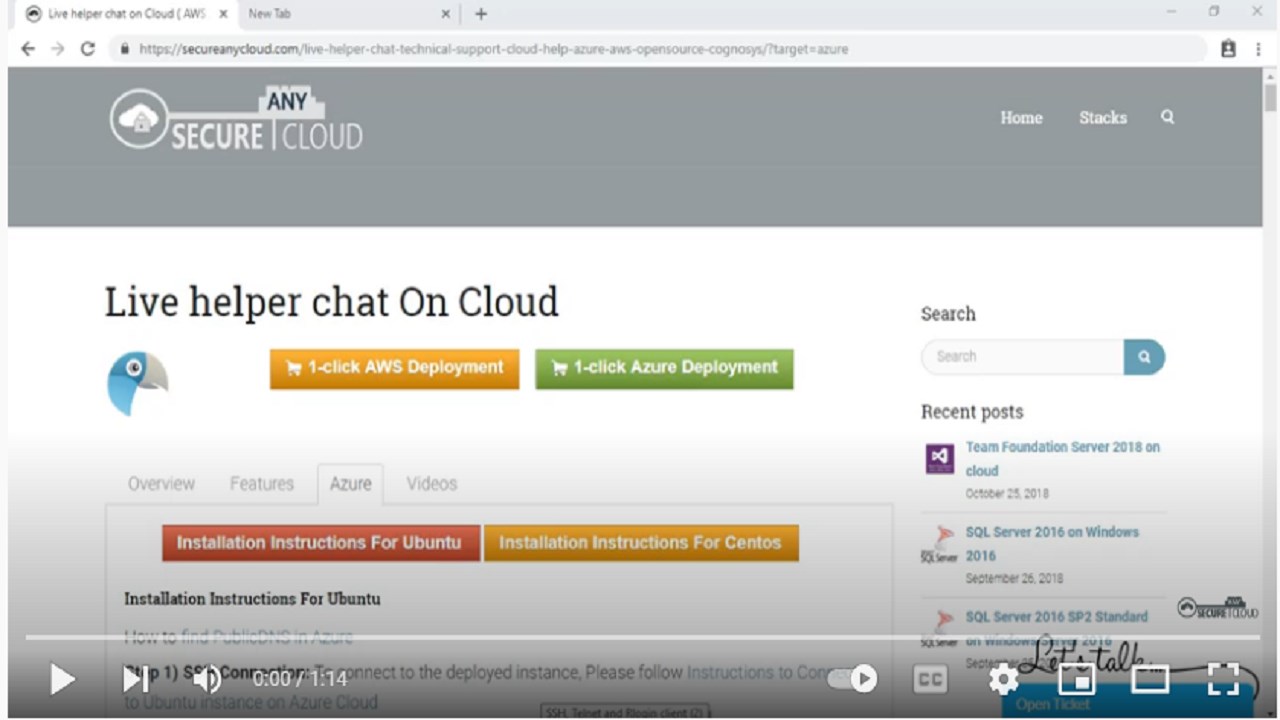Click the Secure Any Cloud logo
This screenshot has width=1280, height=720.
(236, 119)
